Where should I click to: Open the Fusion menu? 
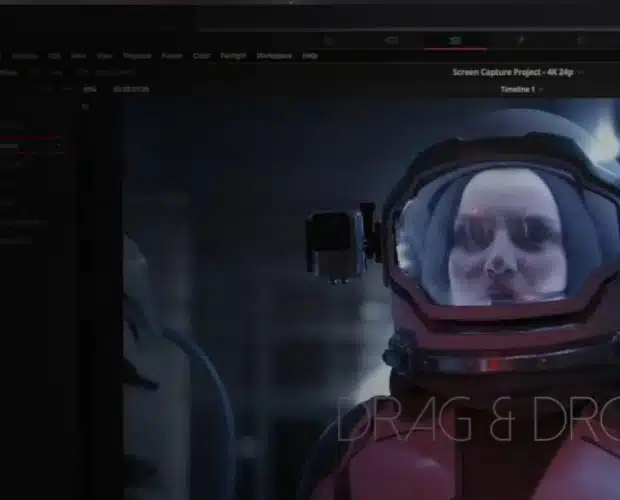pos(172,56)
